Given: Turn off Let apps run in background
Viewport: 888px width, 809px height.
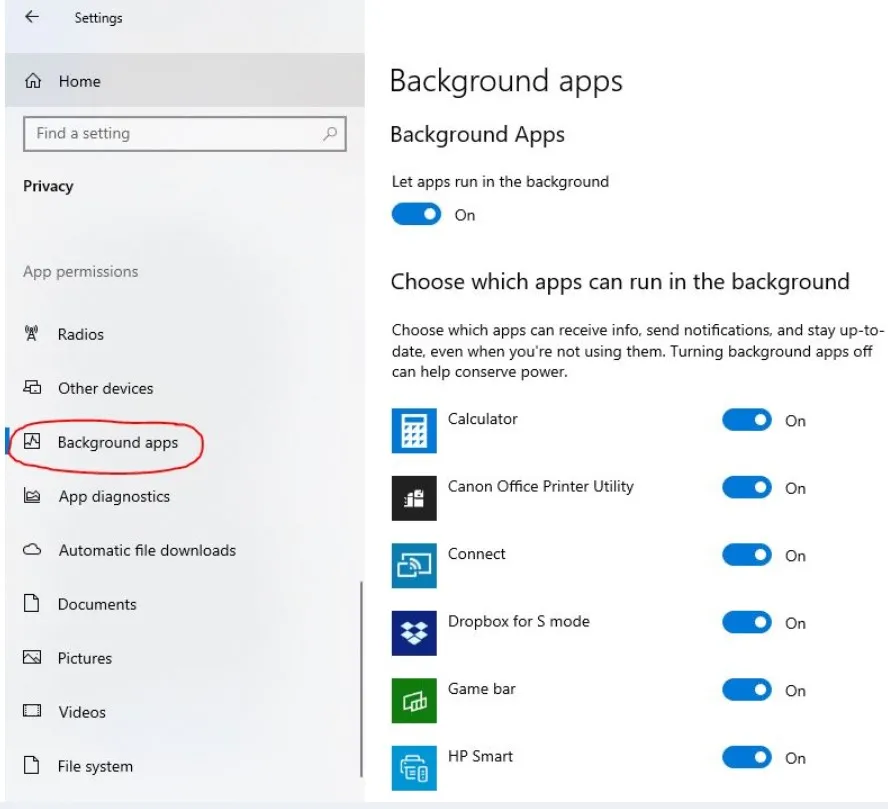Looking at the screenshot, I should 416,215.
